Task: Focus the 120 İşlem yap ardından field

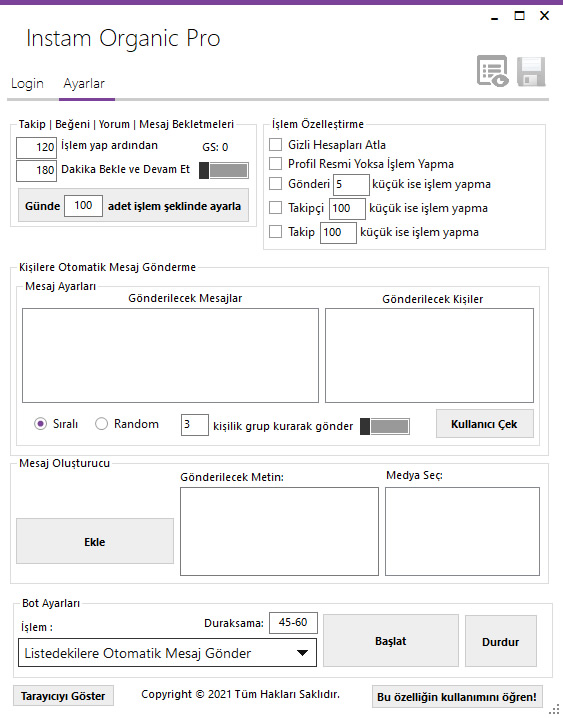Action: click(37, 147)
